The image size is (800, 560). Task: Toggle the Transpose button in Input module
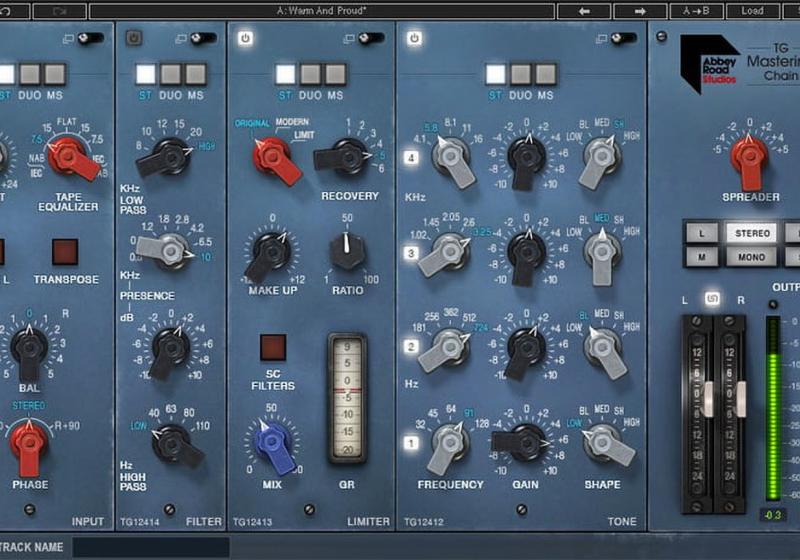point(65,251)
